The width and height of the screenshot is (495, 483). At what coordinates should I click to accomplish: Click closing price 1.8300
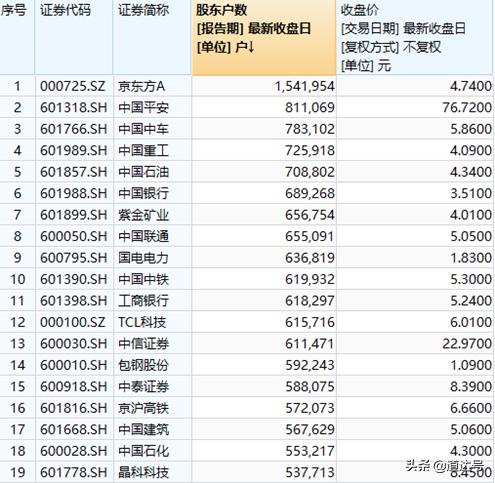(471, 258)
